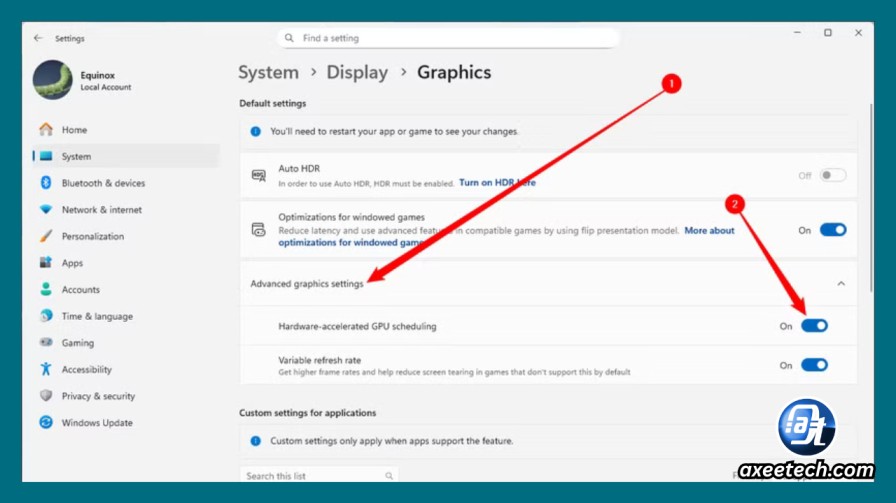The height and width of the screenshot is (503, 896).
Task: Click the Find a setting search box
Action: 449,38
